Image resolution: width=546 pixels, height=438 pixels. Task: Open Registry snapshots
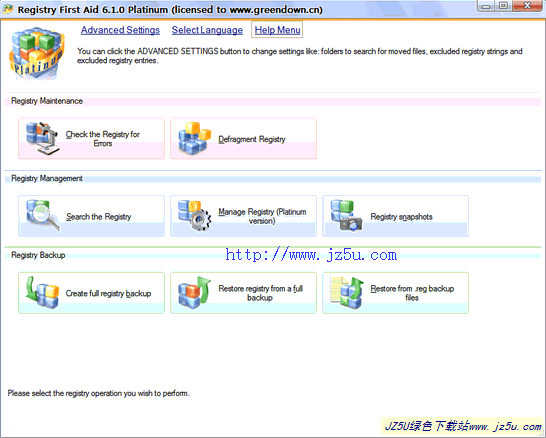click(x=396, y=216)
